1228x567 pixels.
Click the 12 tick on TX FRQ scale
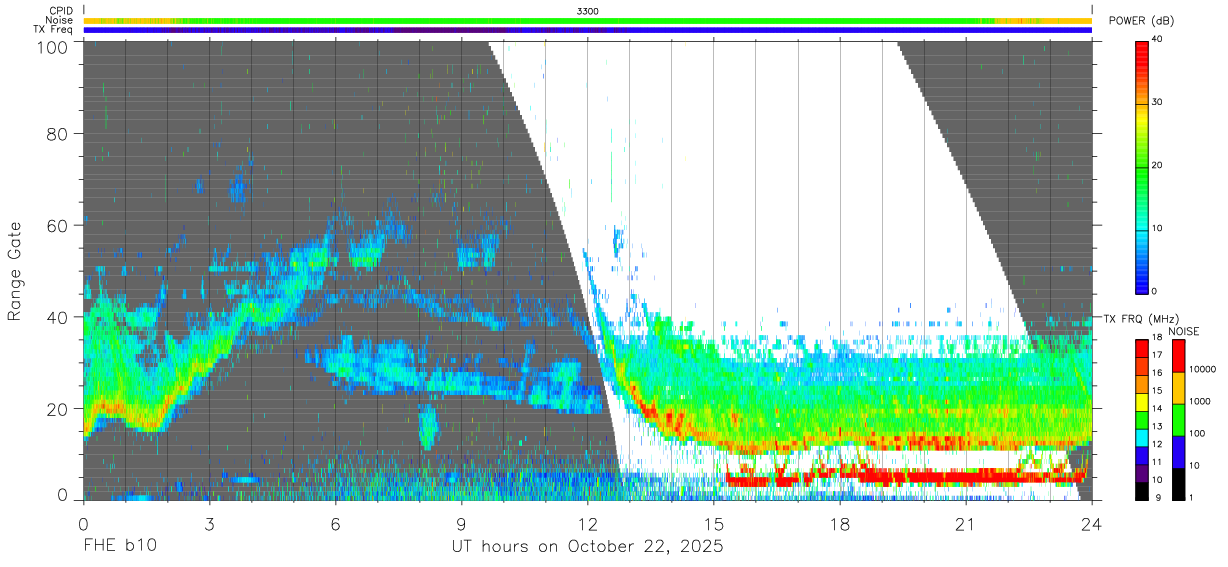1159,444
